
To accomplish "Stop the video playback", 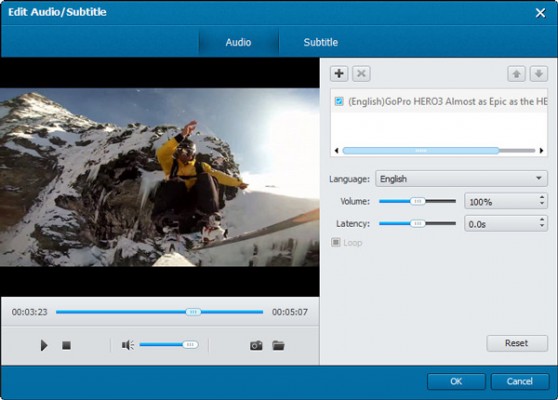I will point(66,345).
